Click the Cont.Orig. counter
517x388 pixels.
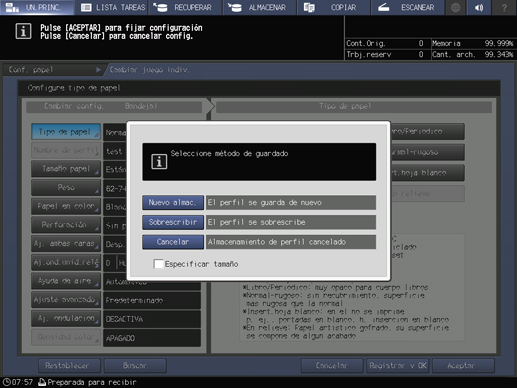point(385,43)
